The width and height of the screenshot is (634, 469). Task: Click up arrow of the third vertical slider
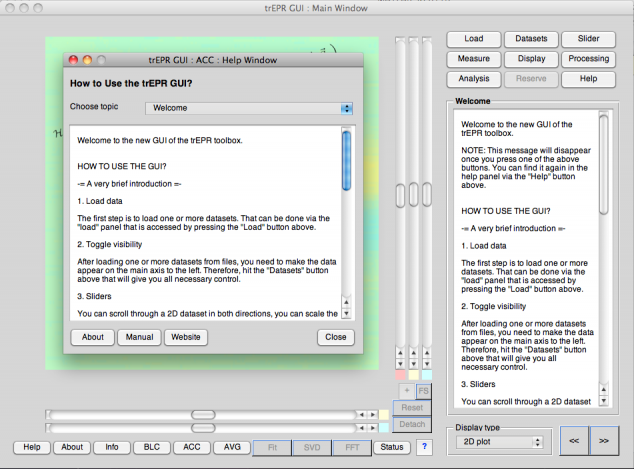coord(427,353)
